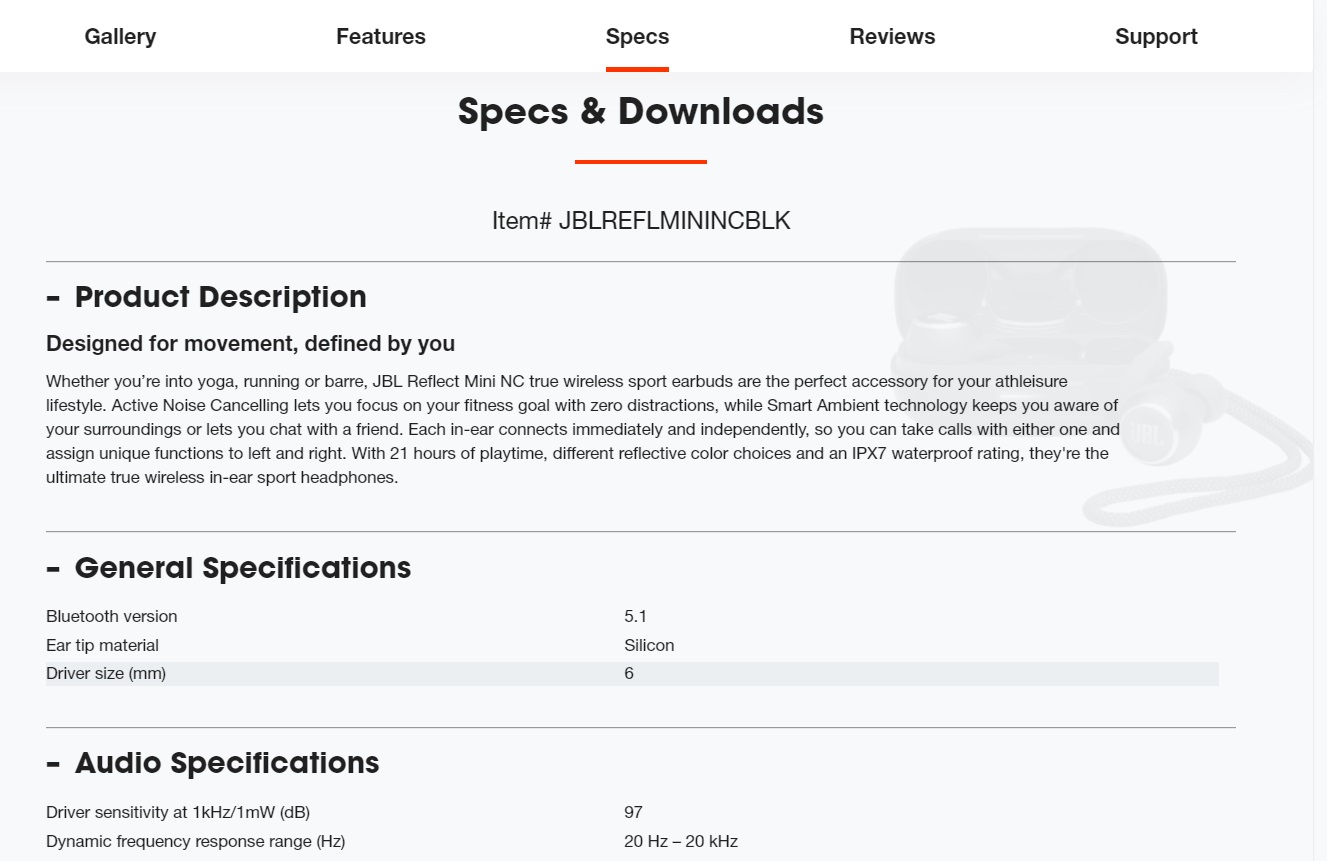Click the page vertical scrollbar

(x=1320, y=430)
